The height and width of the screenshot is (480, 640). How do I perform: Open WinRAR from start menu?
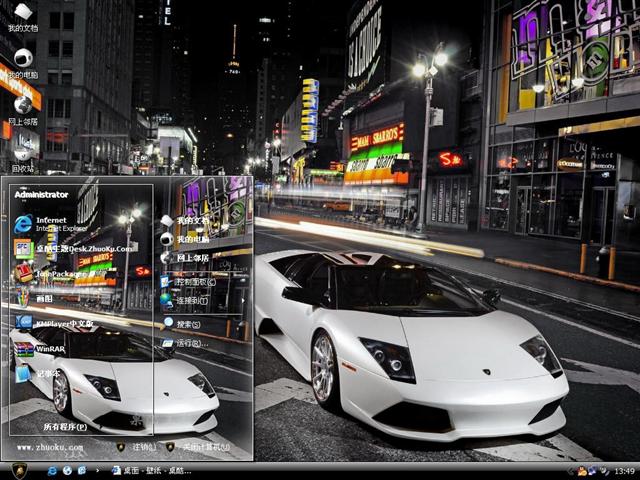point(40,349)
